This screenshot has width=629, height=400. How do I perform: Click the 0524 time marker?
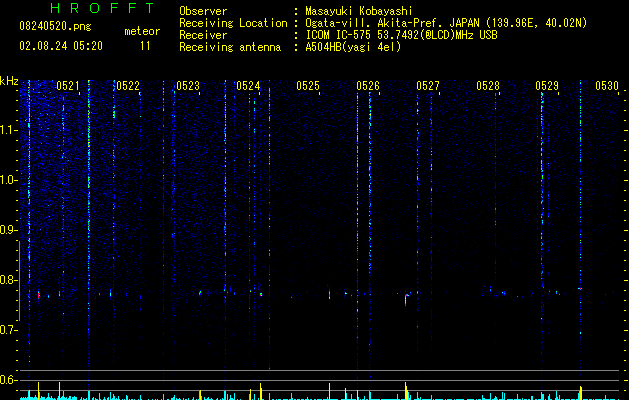pyautogui.click(x=248, y=86)
